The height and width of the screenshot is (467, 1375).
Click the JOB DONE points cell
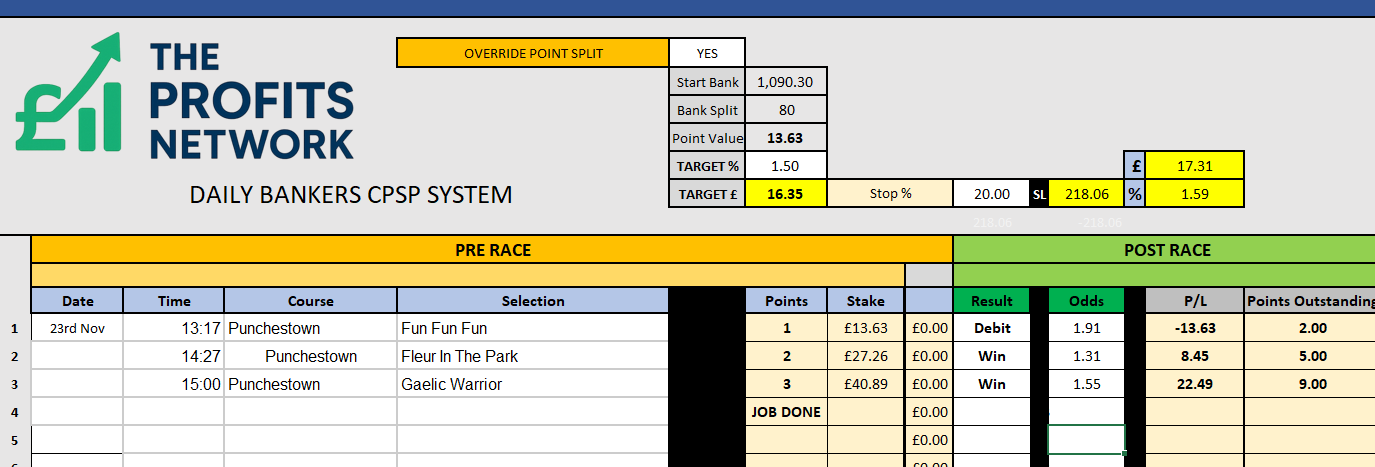tap(786, 412)
